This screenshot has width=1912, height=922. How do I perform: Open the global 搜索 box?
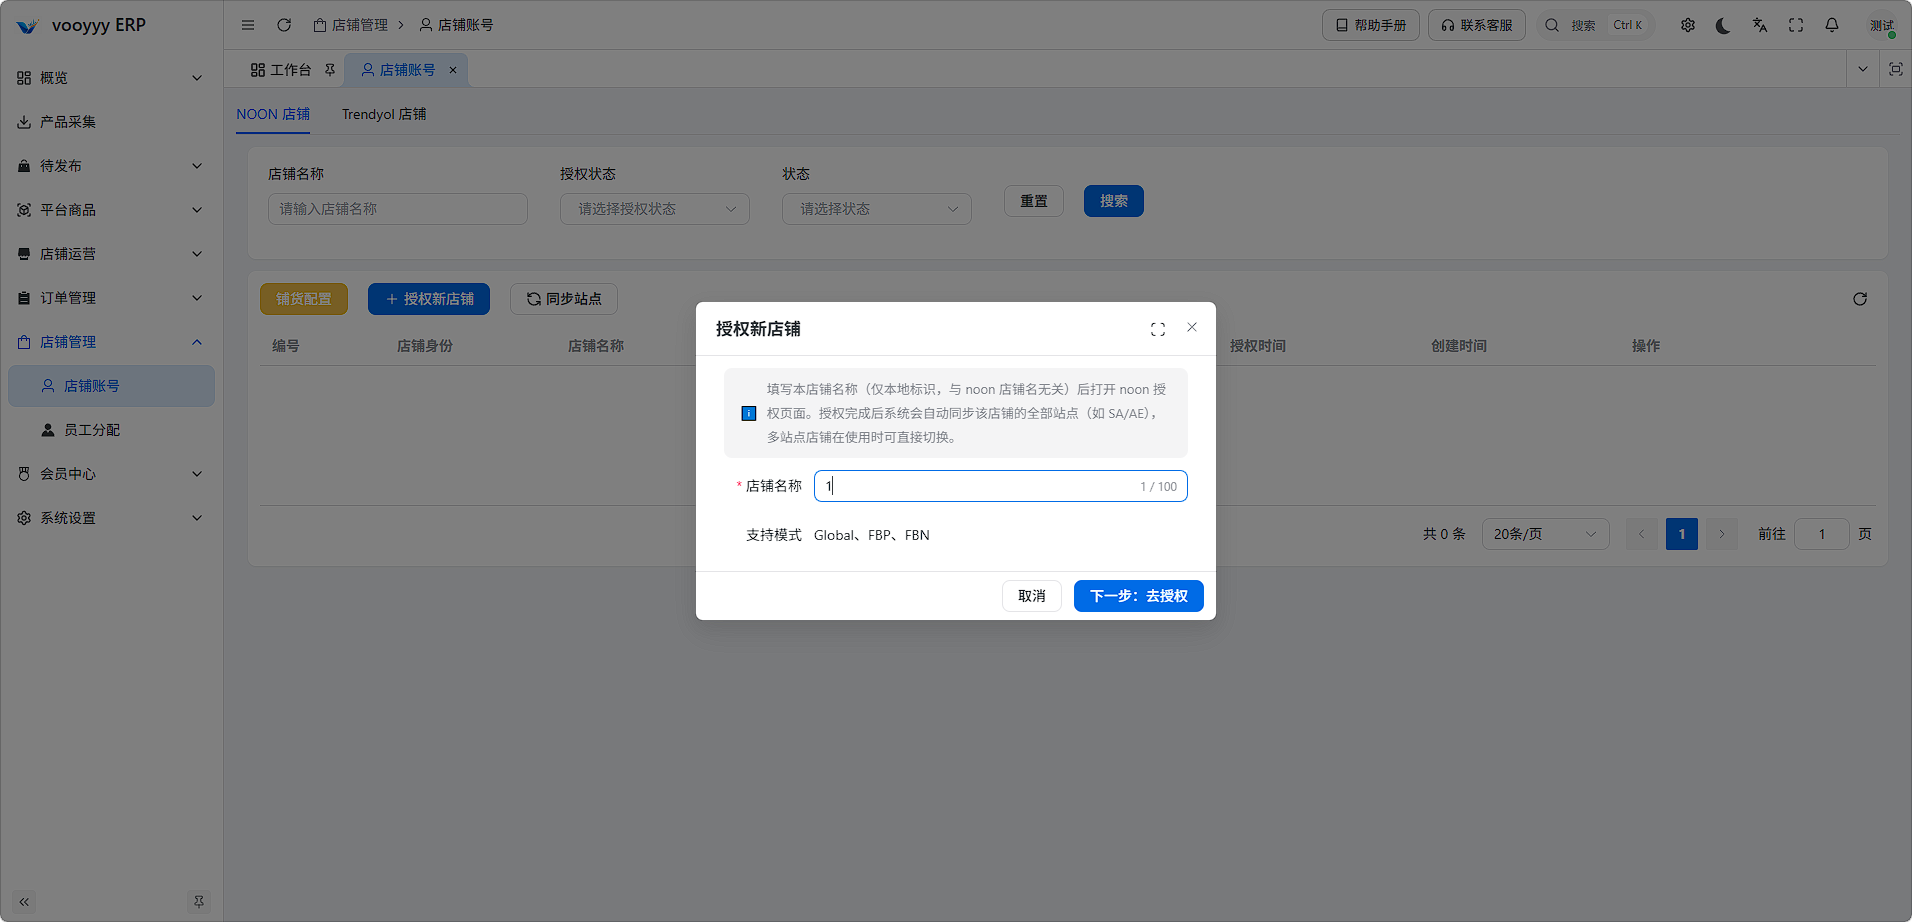(1595, 25)
